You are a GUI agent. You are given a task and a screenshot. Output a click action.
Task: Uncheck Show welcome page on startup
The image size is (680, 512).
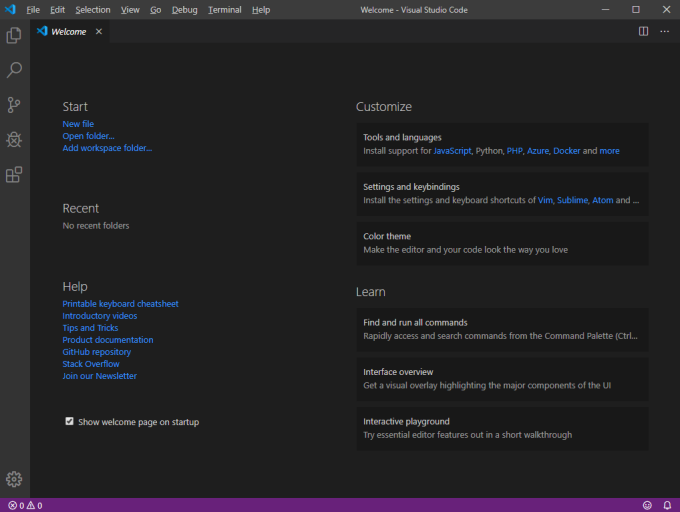click(x=69, y=421)
